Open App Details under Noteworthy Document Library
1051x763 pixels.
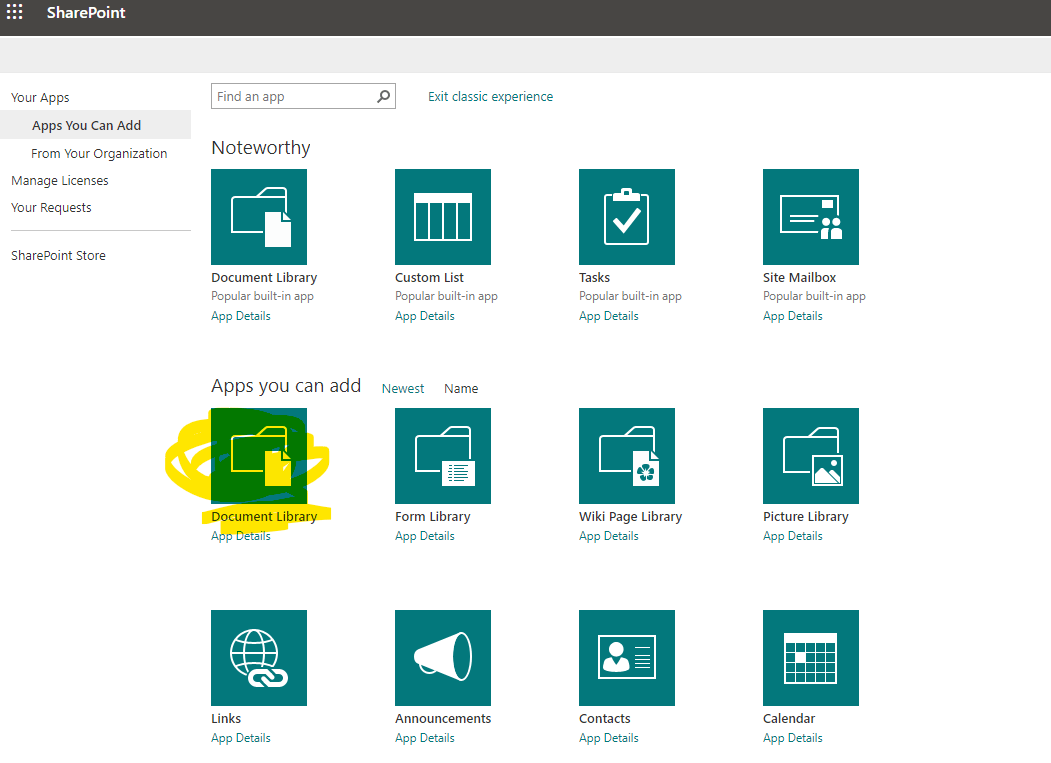coord(241,316)
